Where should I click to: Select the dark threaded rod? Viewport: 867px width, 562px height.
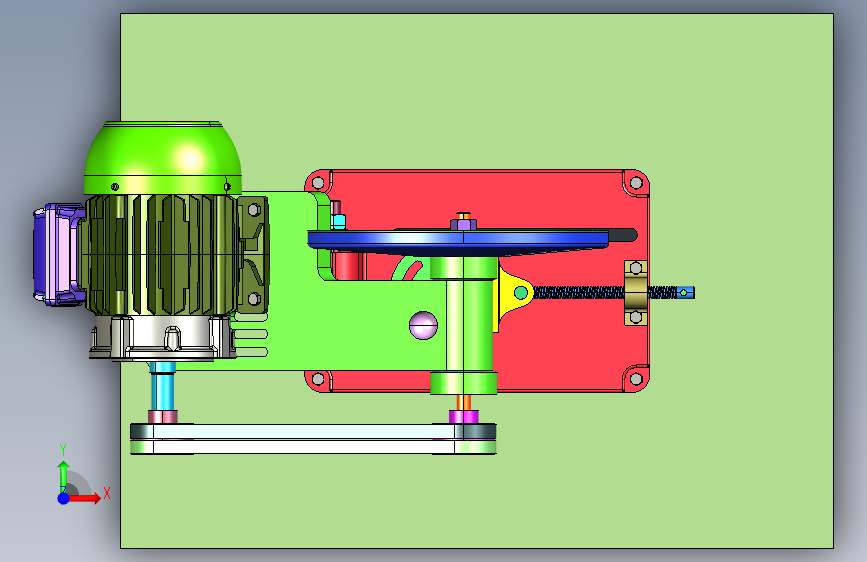pyautogui.click(x=578, y=292)
